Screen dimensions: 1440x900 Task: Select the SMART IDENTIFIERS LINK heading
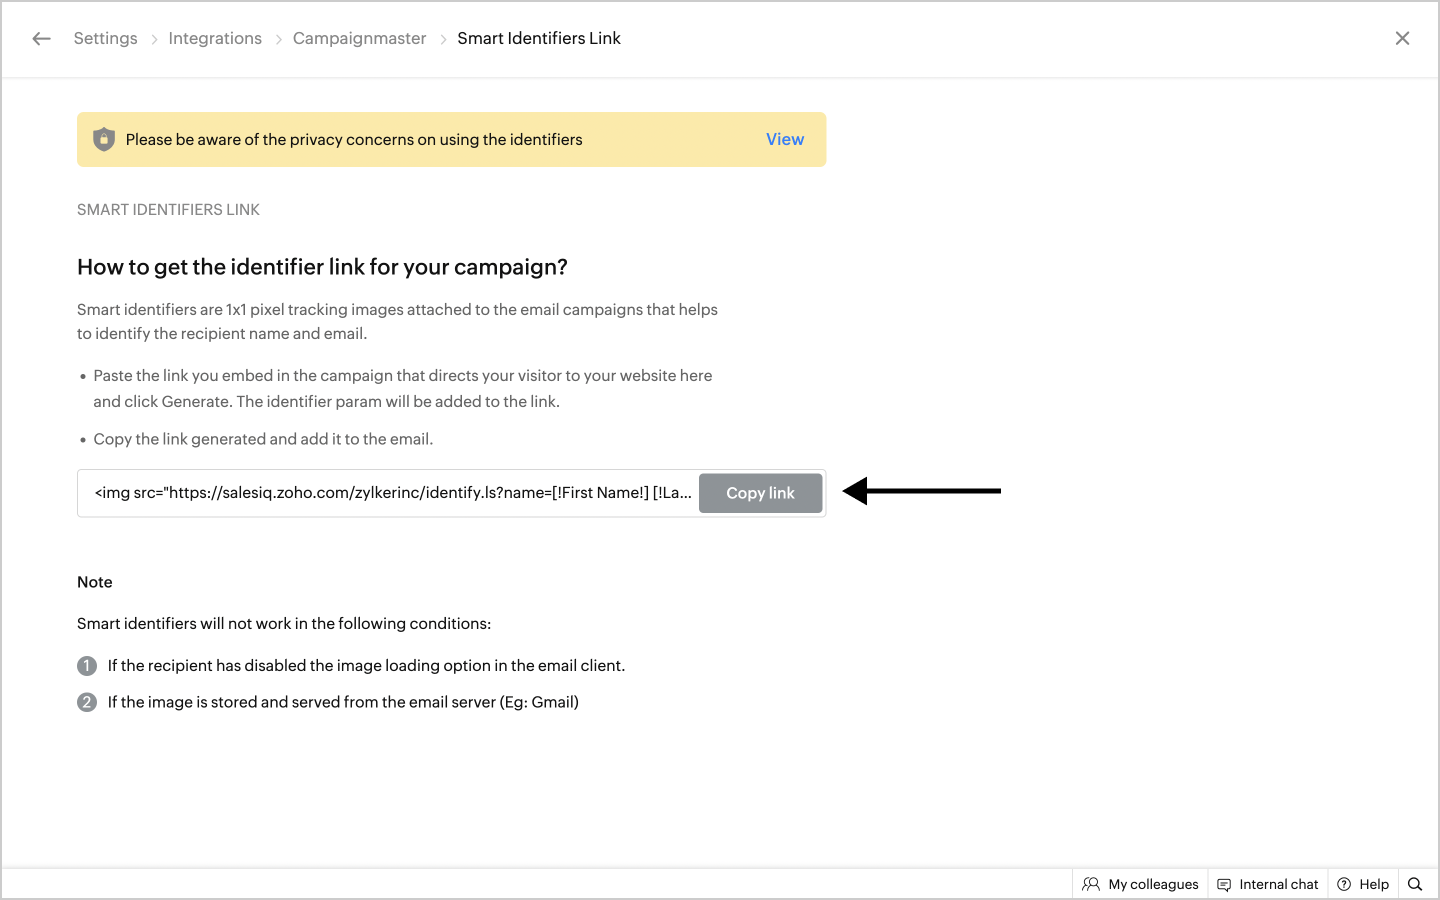tap(168, 210)
